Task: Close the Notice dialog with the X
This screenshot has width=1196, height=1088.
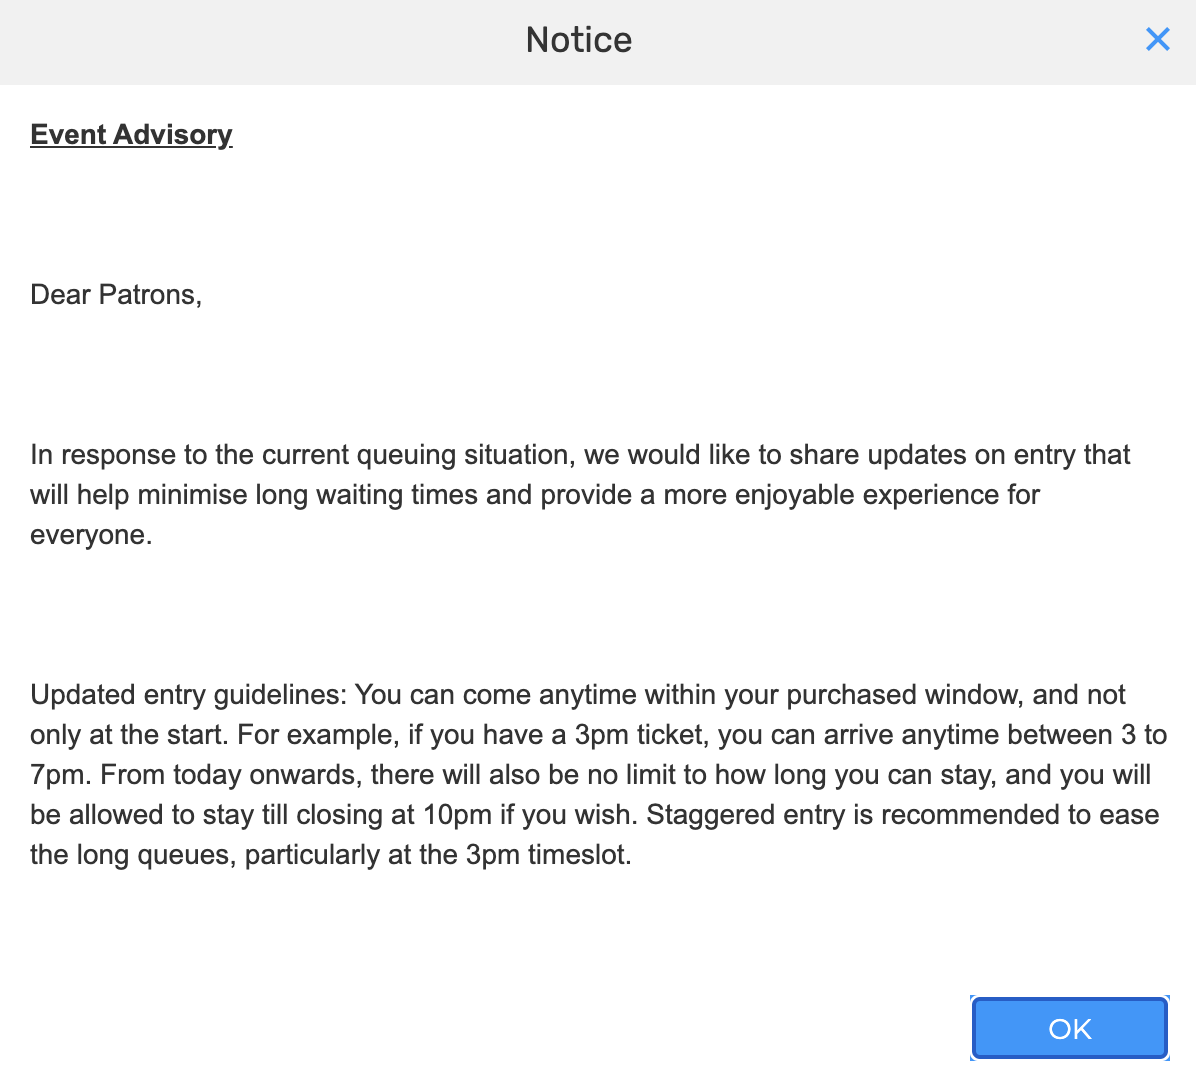Action: coord(1157,39)
